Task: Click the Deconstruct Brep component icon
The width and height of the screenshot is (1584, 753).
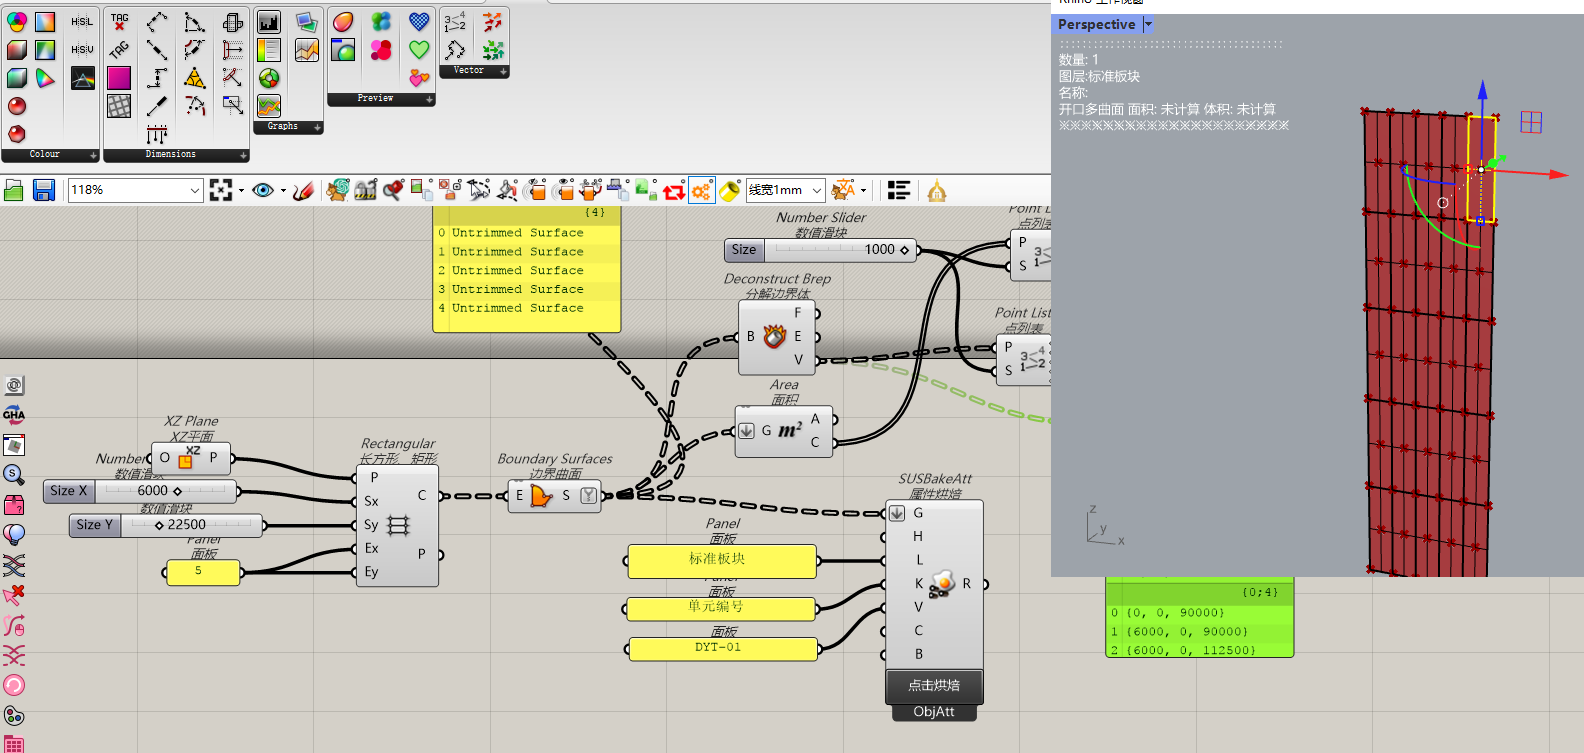Action: pos(775,337)
